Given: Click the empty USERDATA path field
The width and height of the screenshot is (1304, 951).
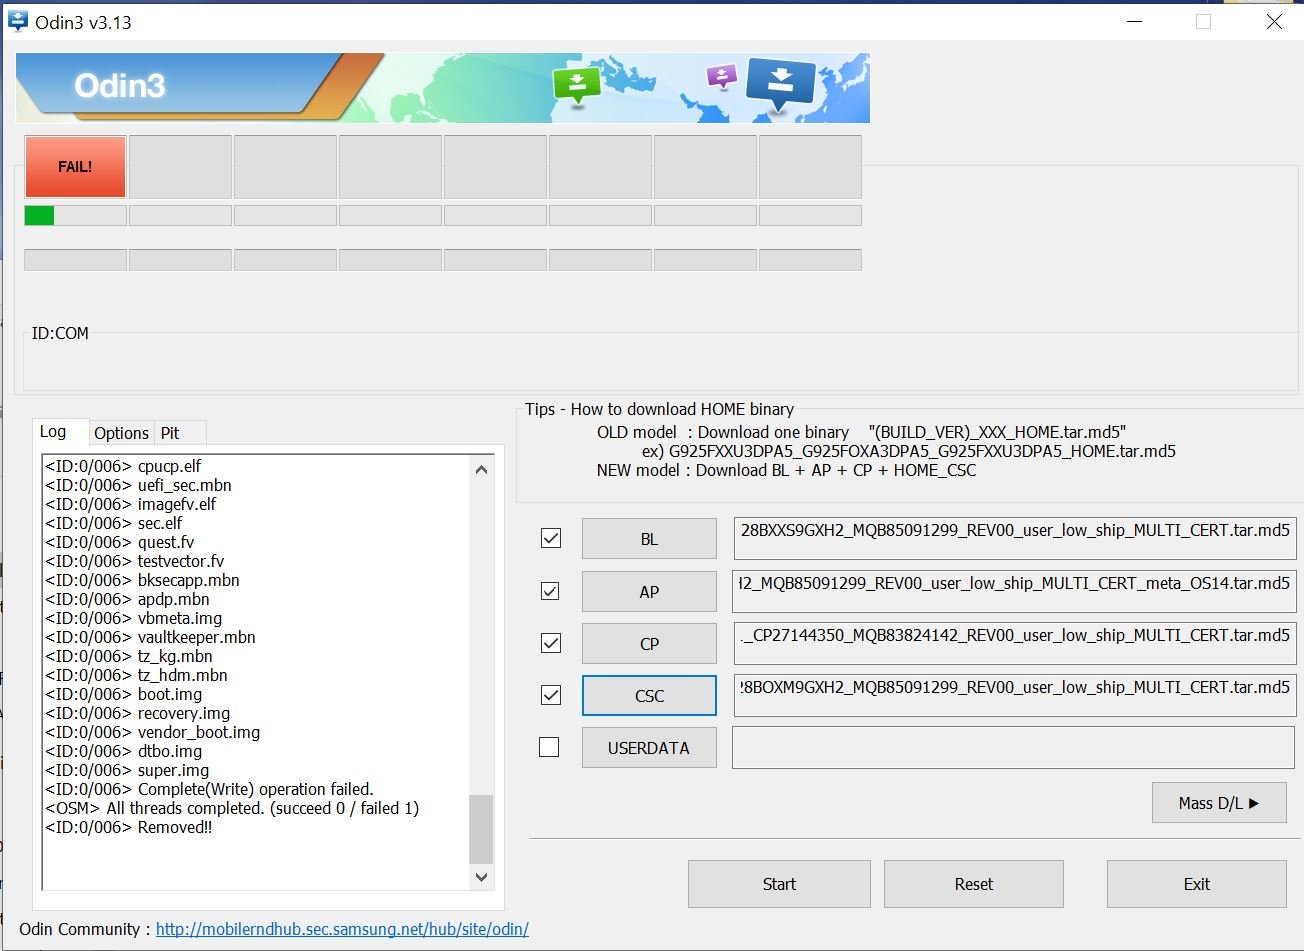Looking at the screenshot, I should pos(1014,747).
